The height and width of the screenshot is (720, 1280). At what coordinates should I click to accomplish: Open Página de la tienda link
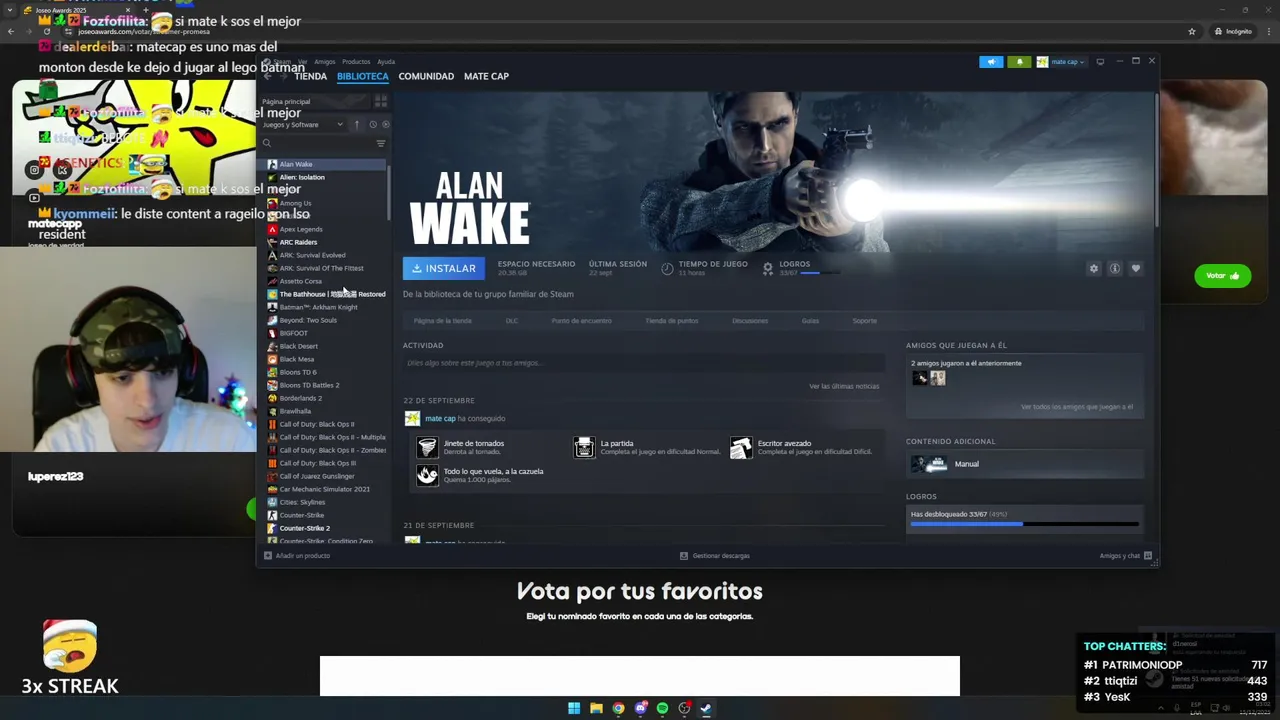coord(442,321)
